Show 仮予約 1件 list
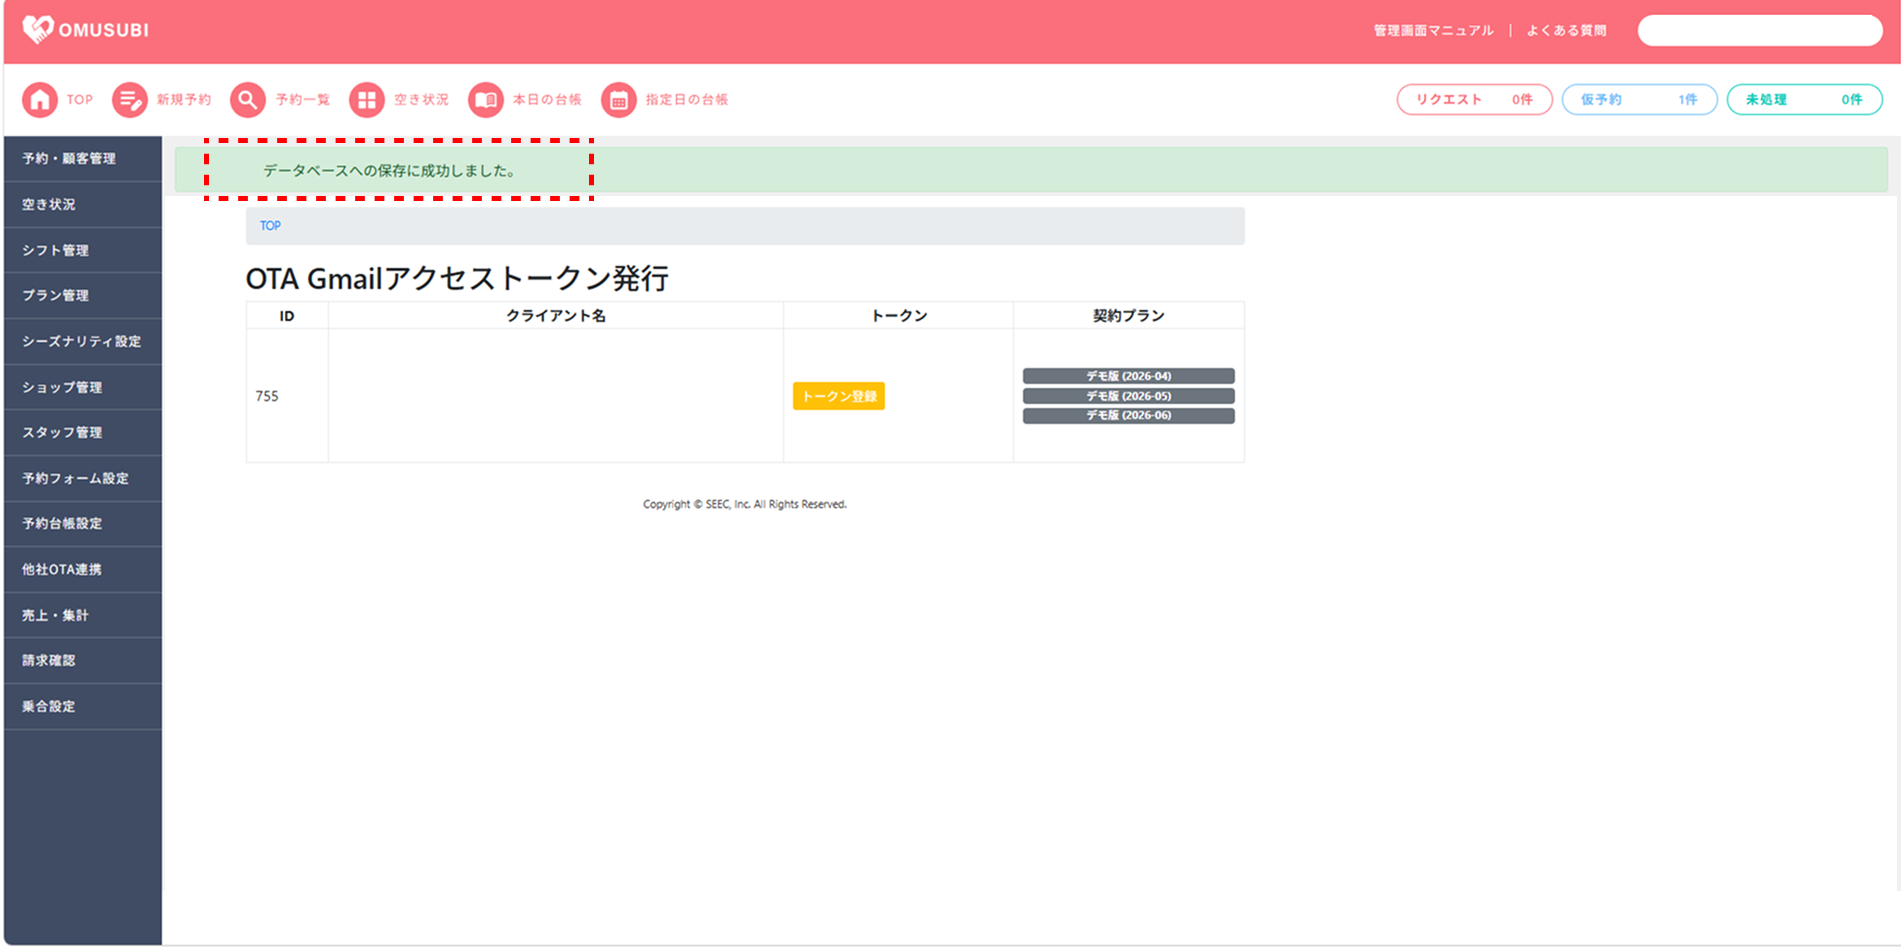This screenshot has height=949, width=1901. pos(1639,100)
